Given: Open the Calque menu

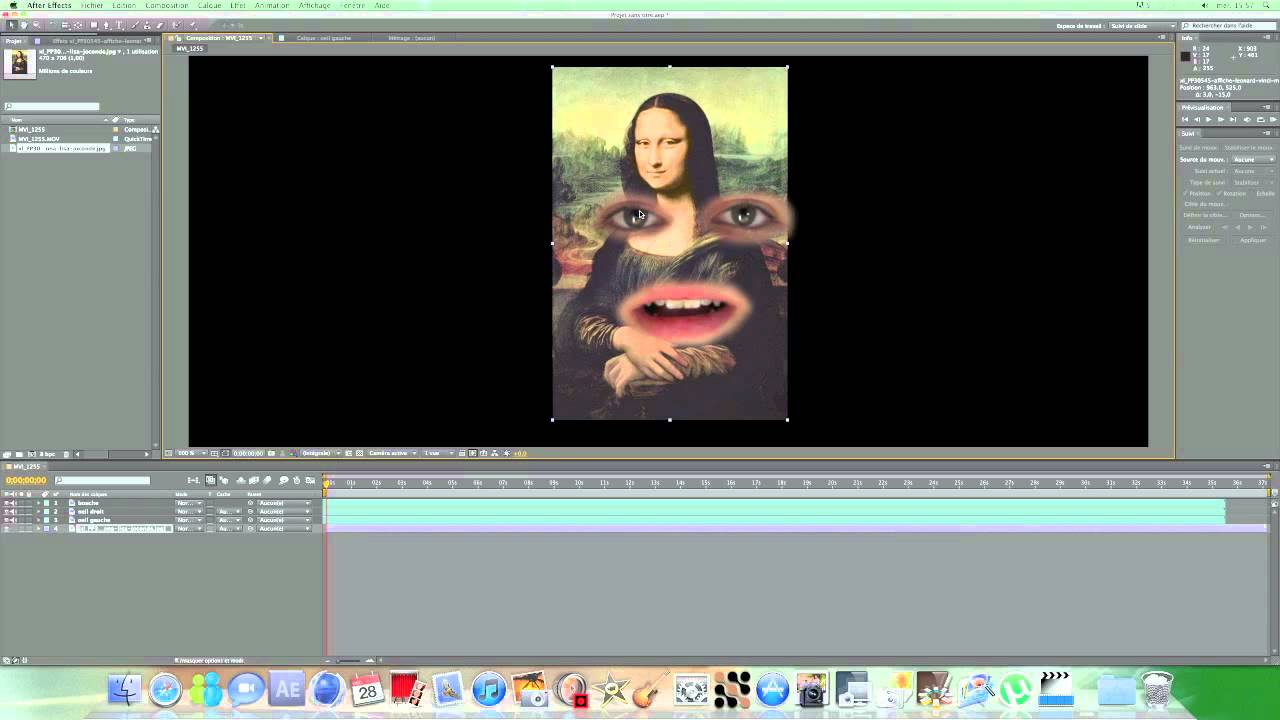Looking at the screenshot, I should point(210,5).
